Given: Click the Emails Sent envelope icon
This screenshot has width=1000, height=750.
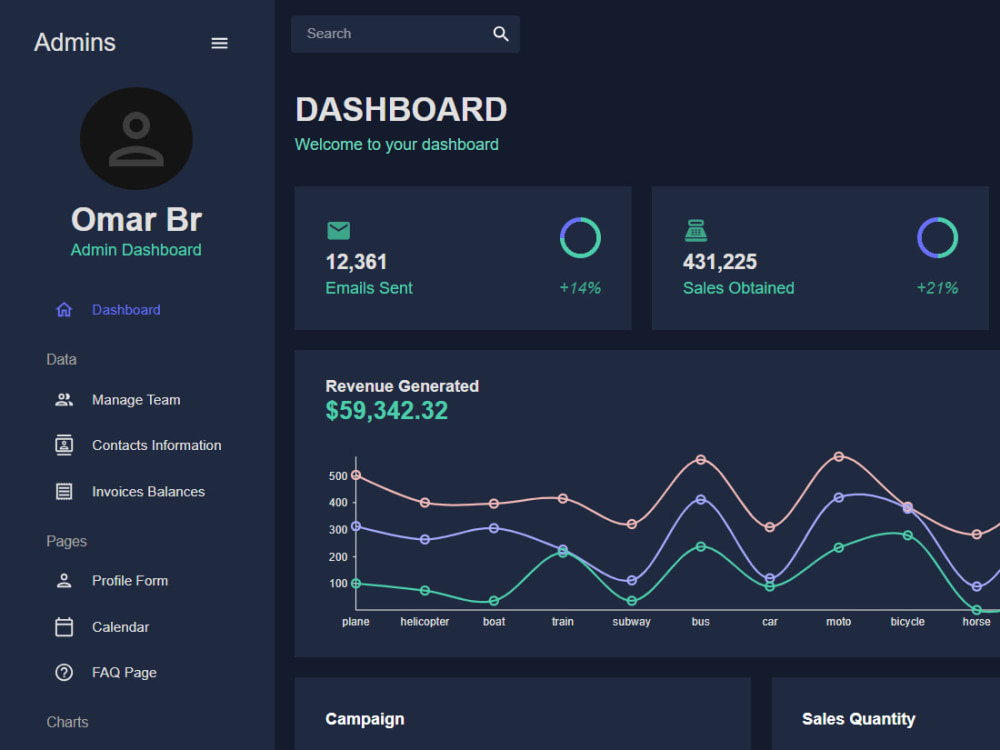Looking at the screenshot, I should (339, 230).
